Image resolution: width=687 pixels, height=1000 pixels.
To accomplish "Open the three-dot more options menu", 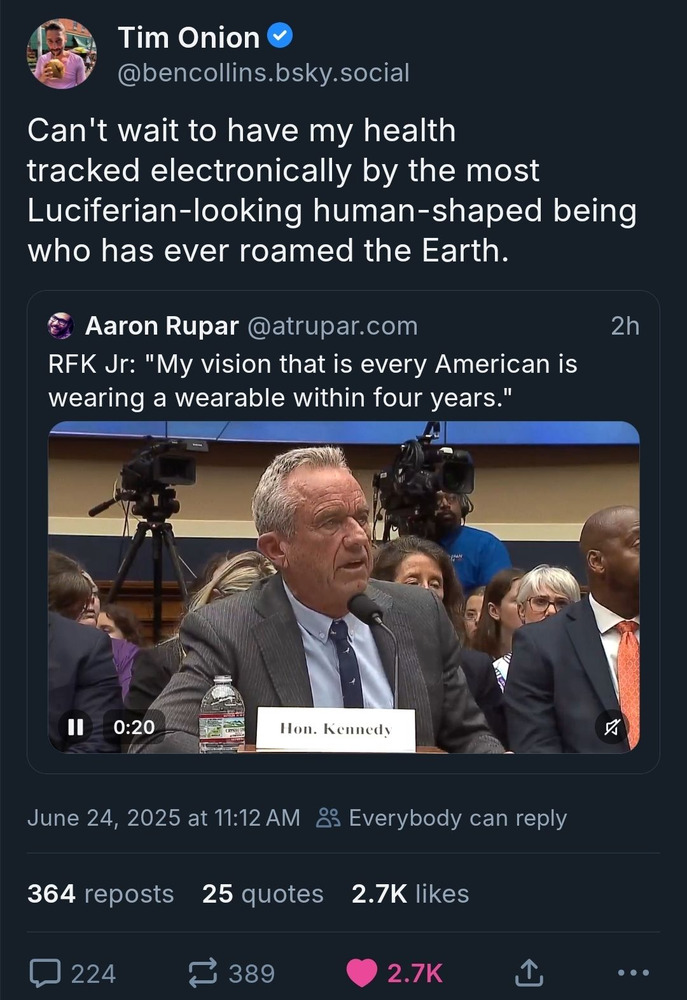I will [633, 973].
